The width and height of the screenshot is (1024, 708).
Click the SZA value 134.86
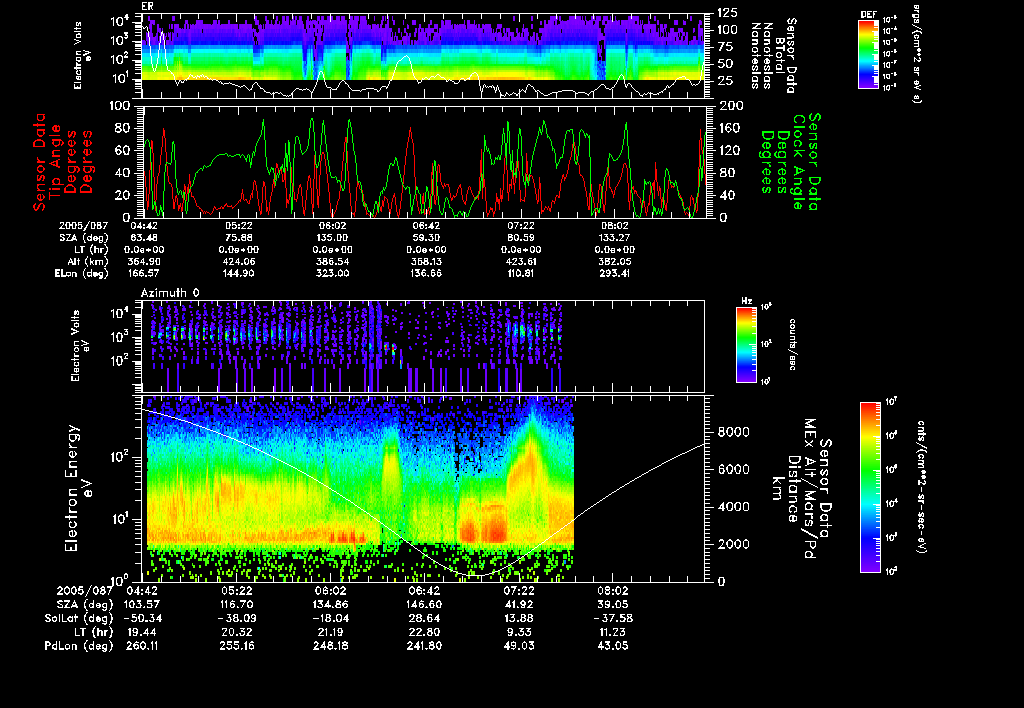(332, 605)
